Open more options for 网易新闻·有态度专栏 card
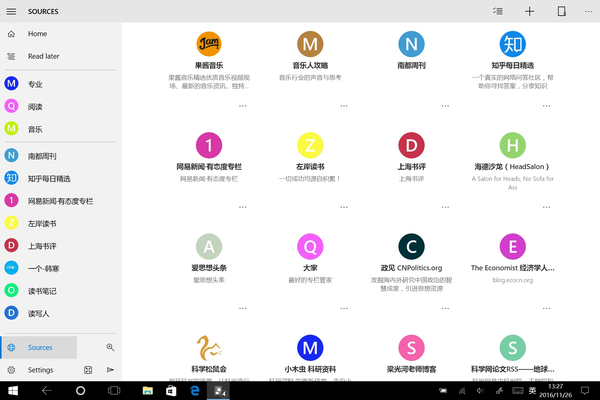 click(x=243, y=207)
